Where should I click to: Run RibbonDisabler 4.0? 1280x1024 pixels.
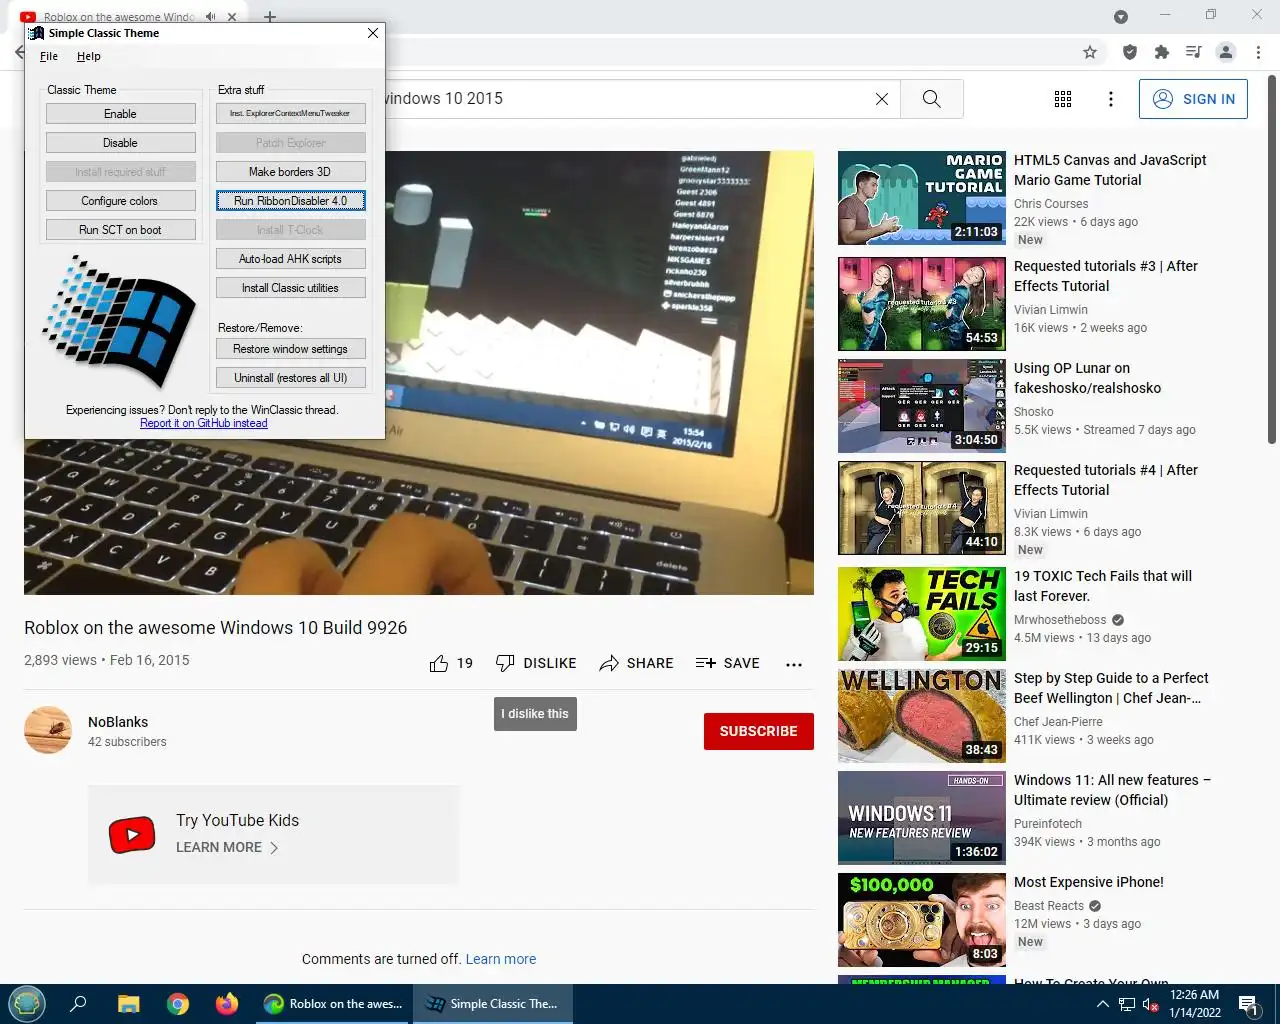click(x=290, y=201)
